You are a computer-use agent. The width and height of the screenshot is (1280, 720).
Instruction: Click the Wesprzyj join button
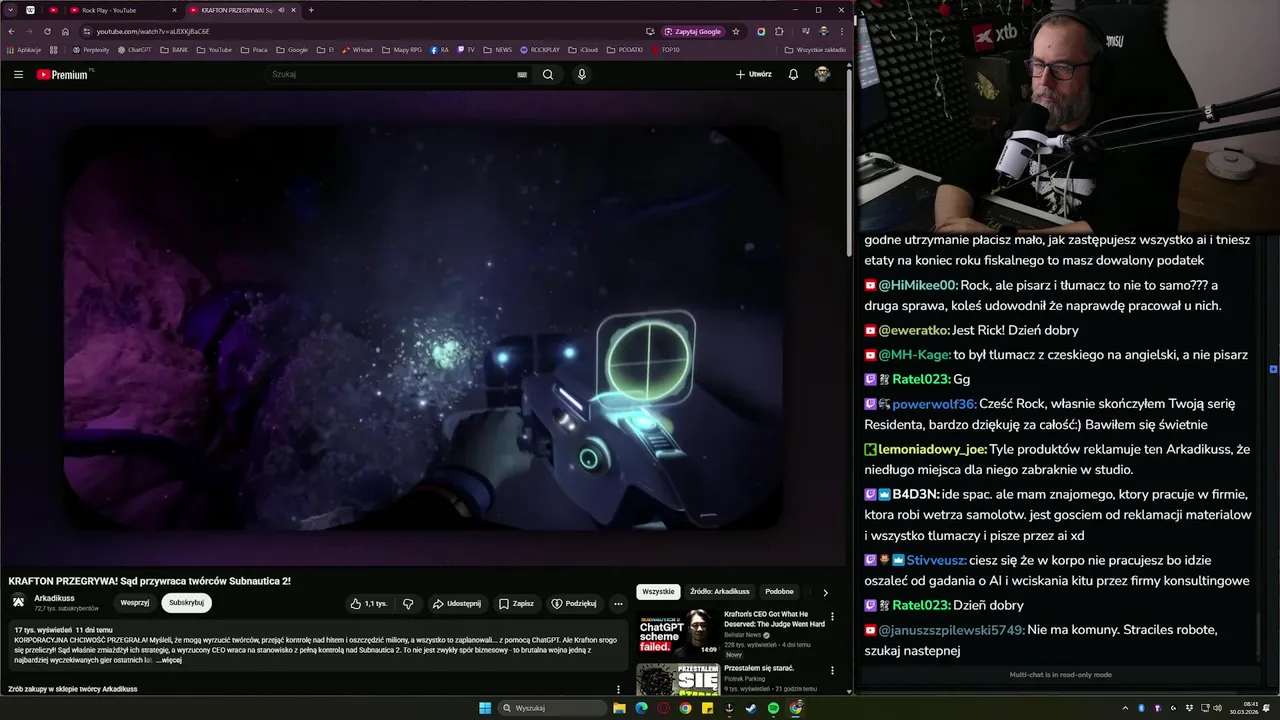click(135, 603)
